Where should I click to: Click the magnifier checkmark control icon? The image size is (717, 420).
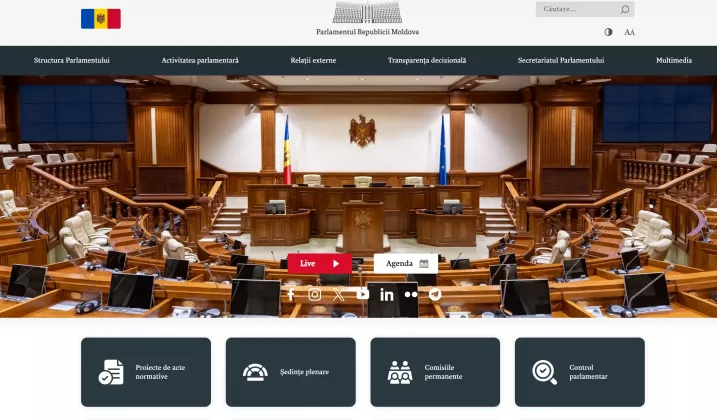pos(545,372)
